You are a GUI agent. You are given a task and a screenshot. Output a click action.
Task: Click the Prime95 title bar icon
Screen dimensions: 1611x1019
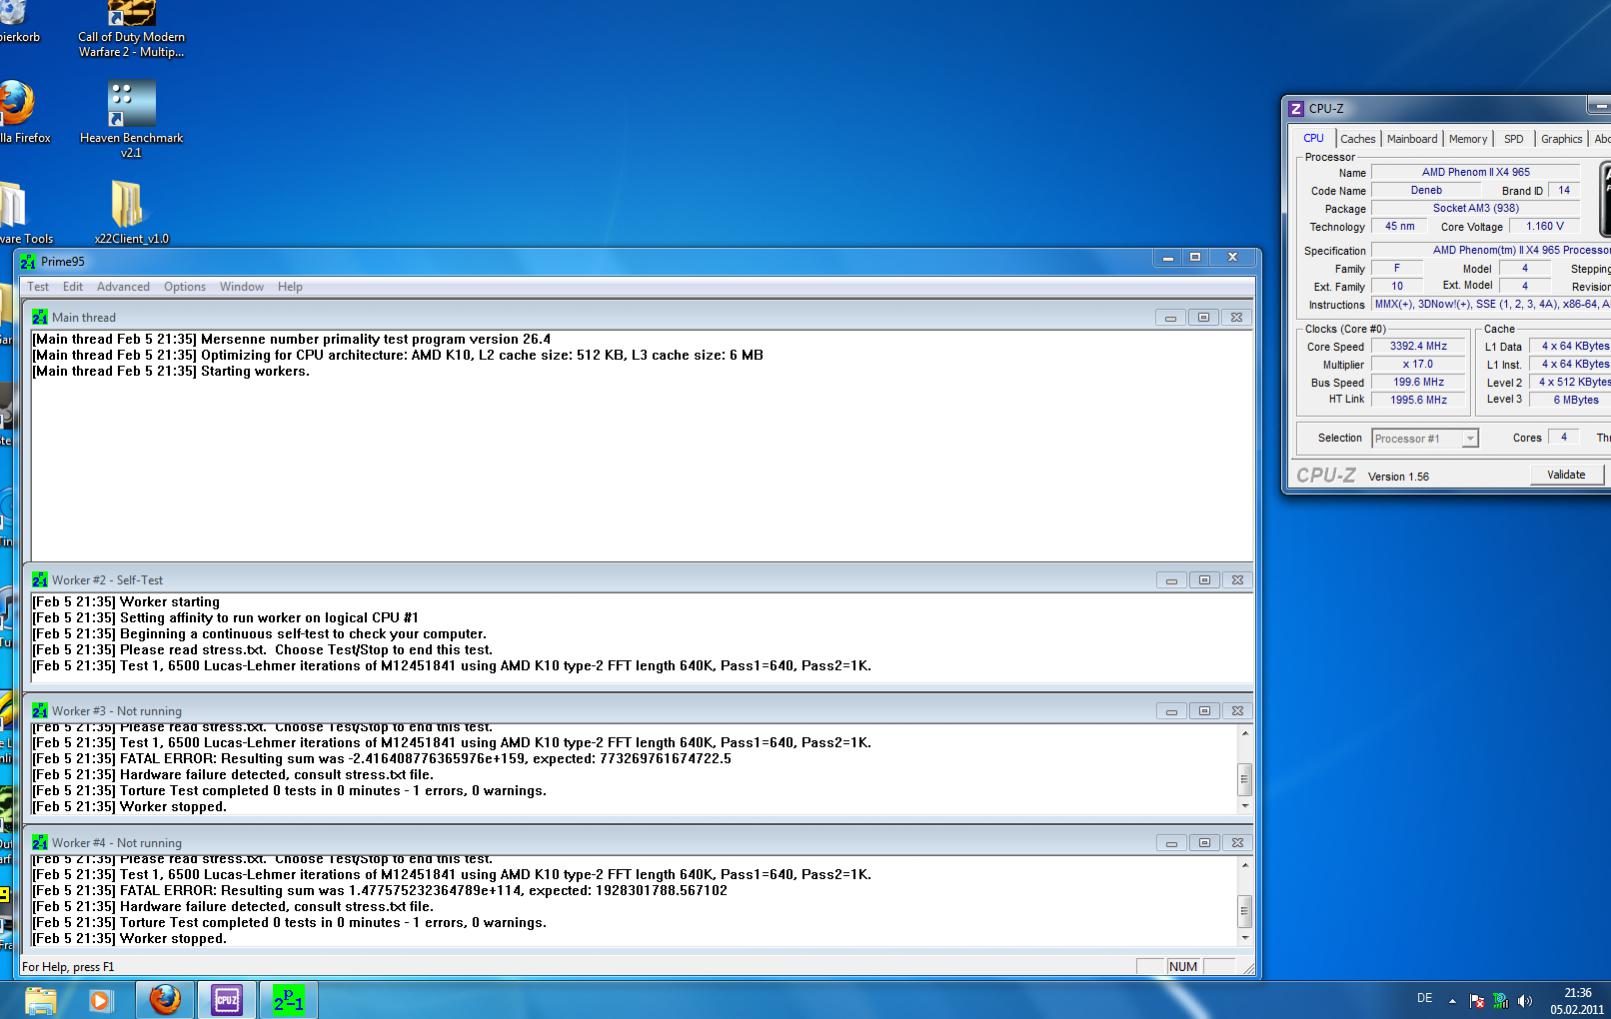tap(28, 262)
